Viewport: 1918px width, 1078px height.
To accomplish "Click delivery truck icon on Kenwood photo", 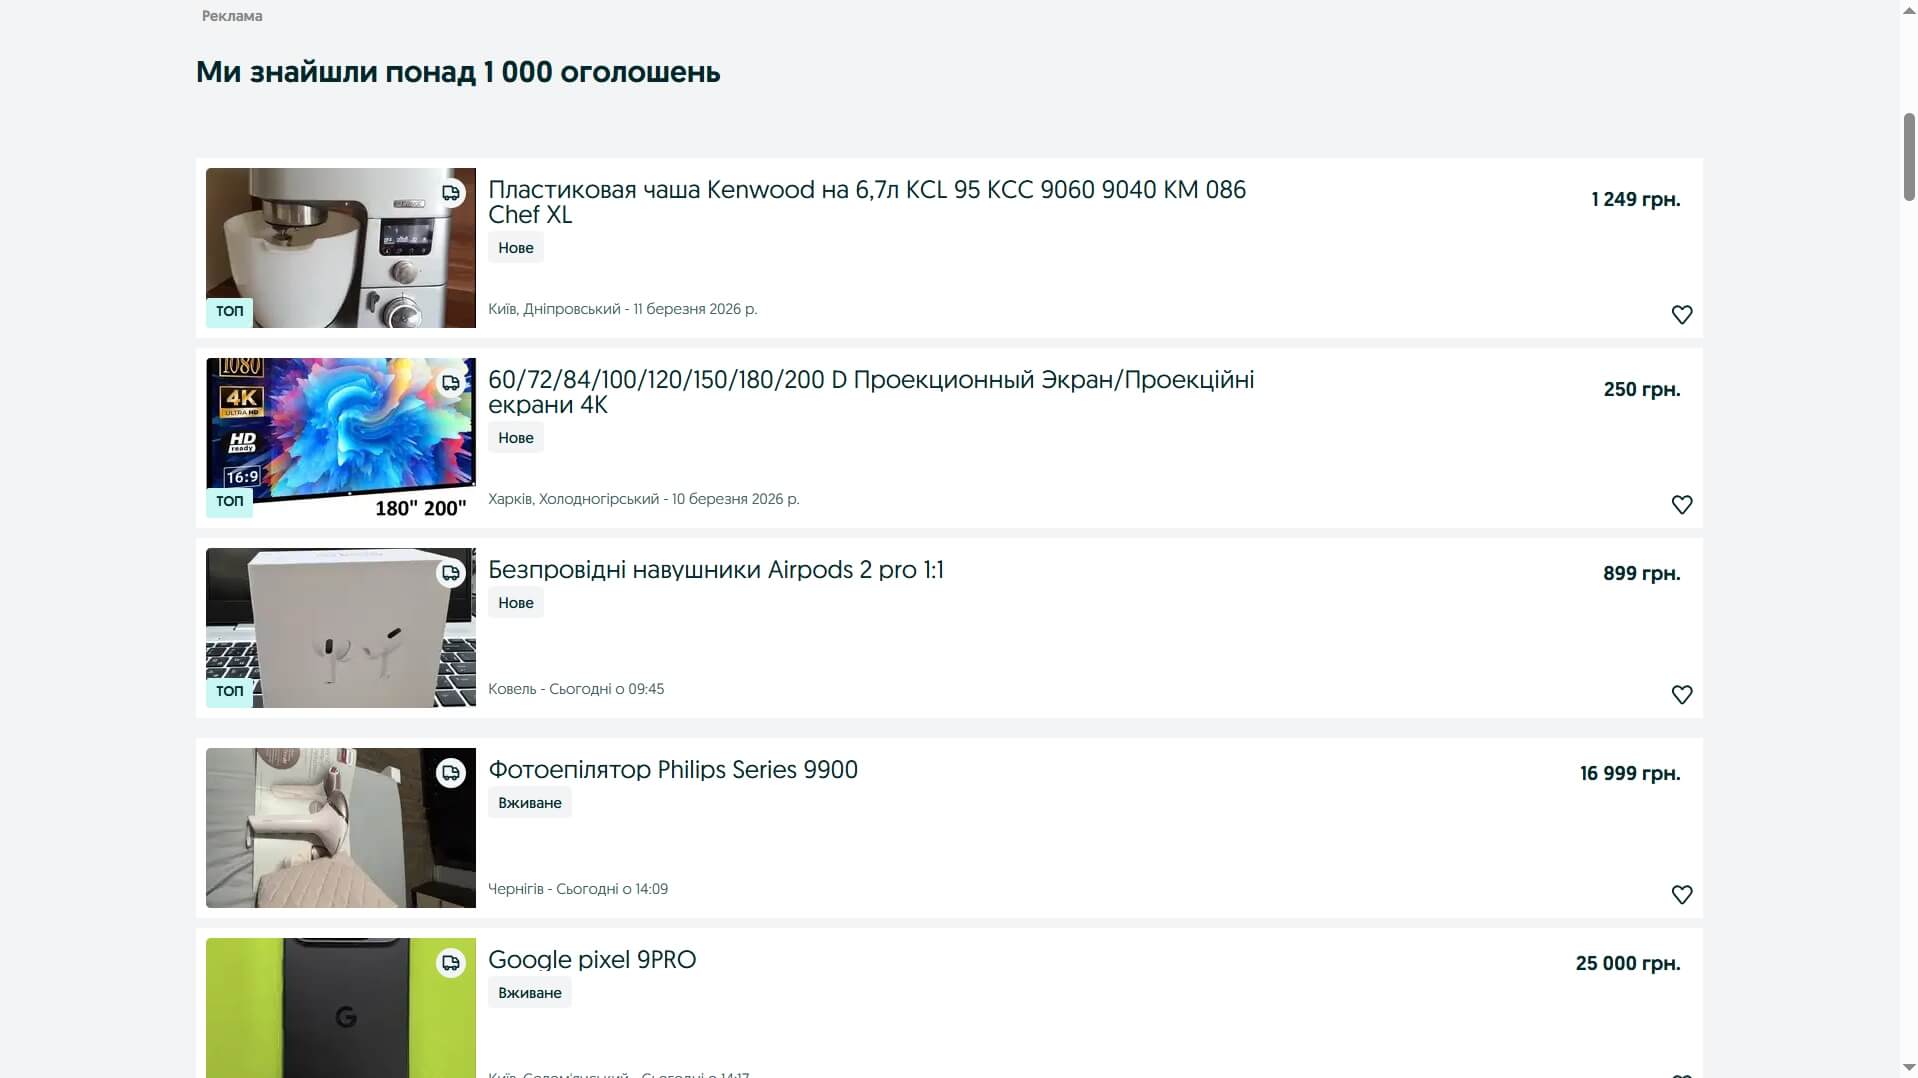I will [x=451, y=193].
